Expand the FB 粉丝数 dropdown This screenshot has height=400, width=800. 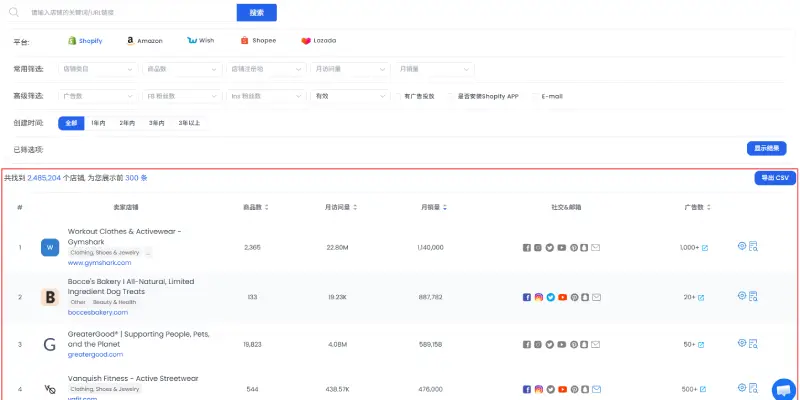click(182, 96)
